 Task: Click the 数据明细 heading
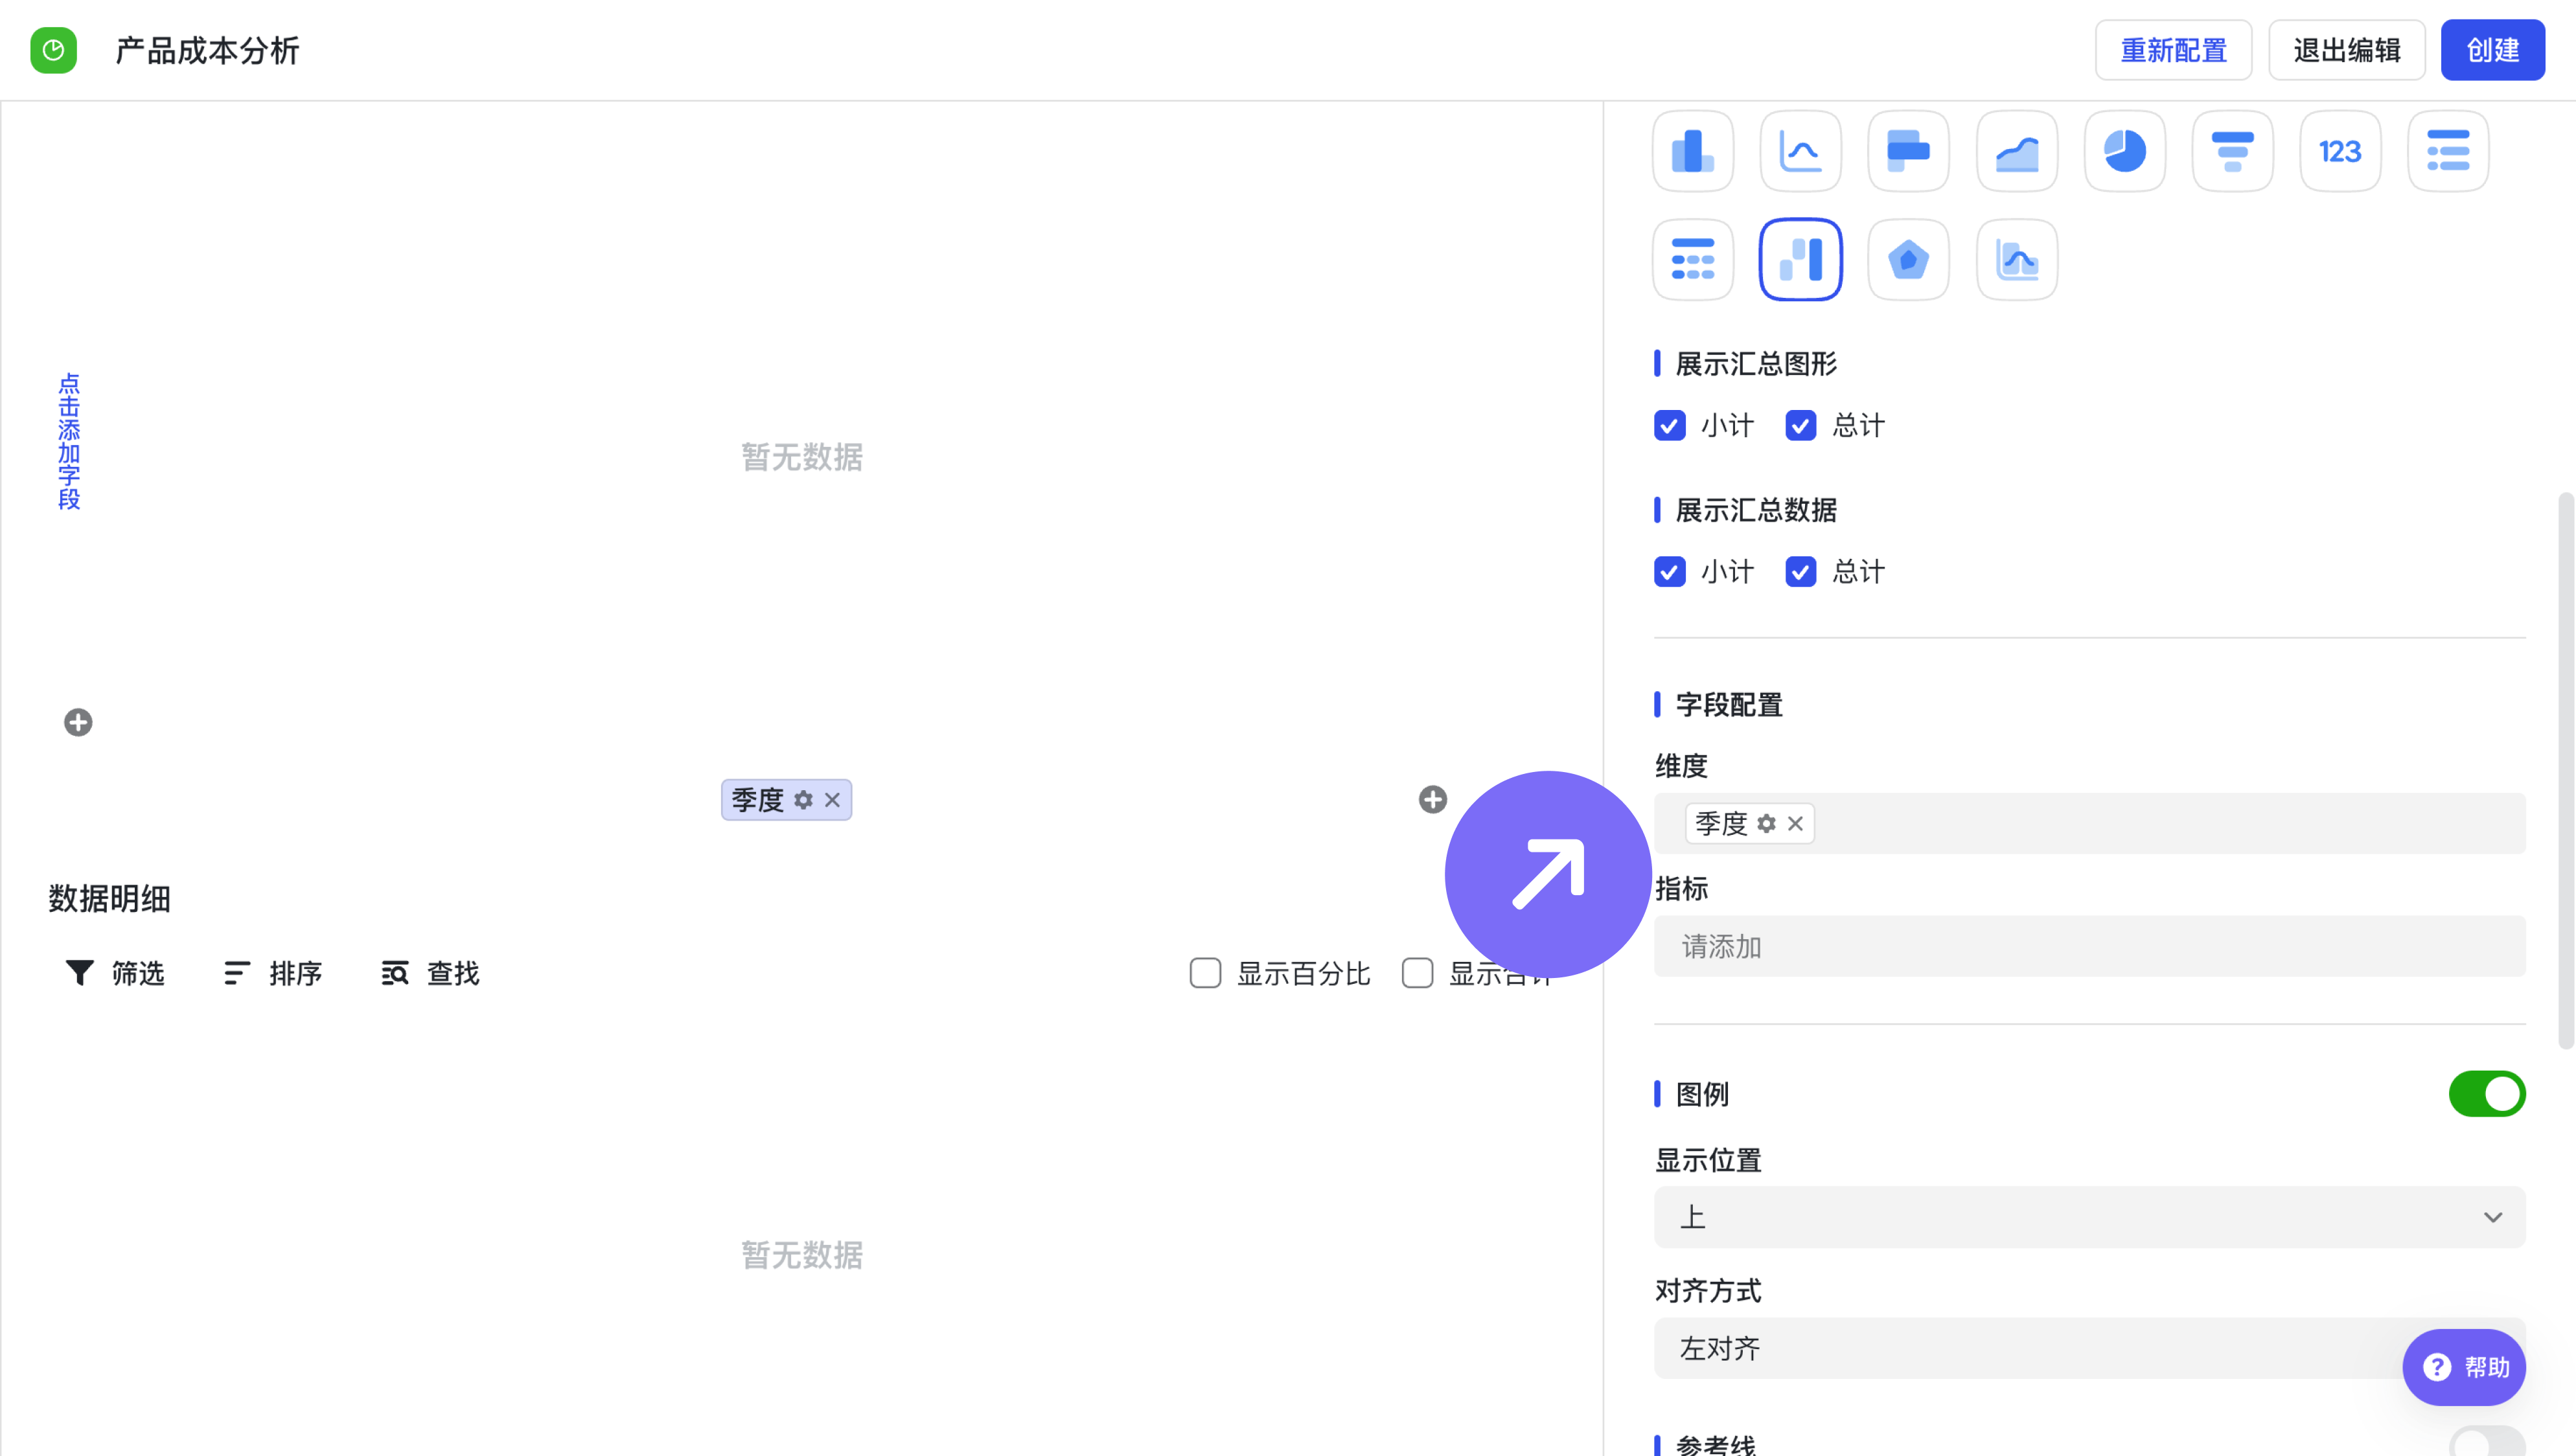[x=110, y=898]
